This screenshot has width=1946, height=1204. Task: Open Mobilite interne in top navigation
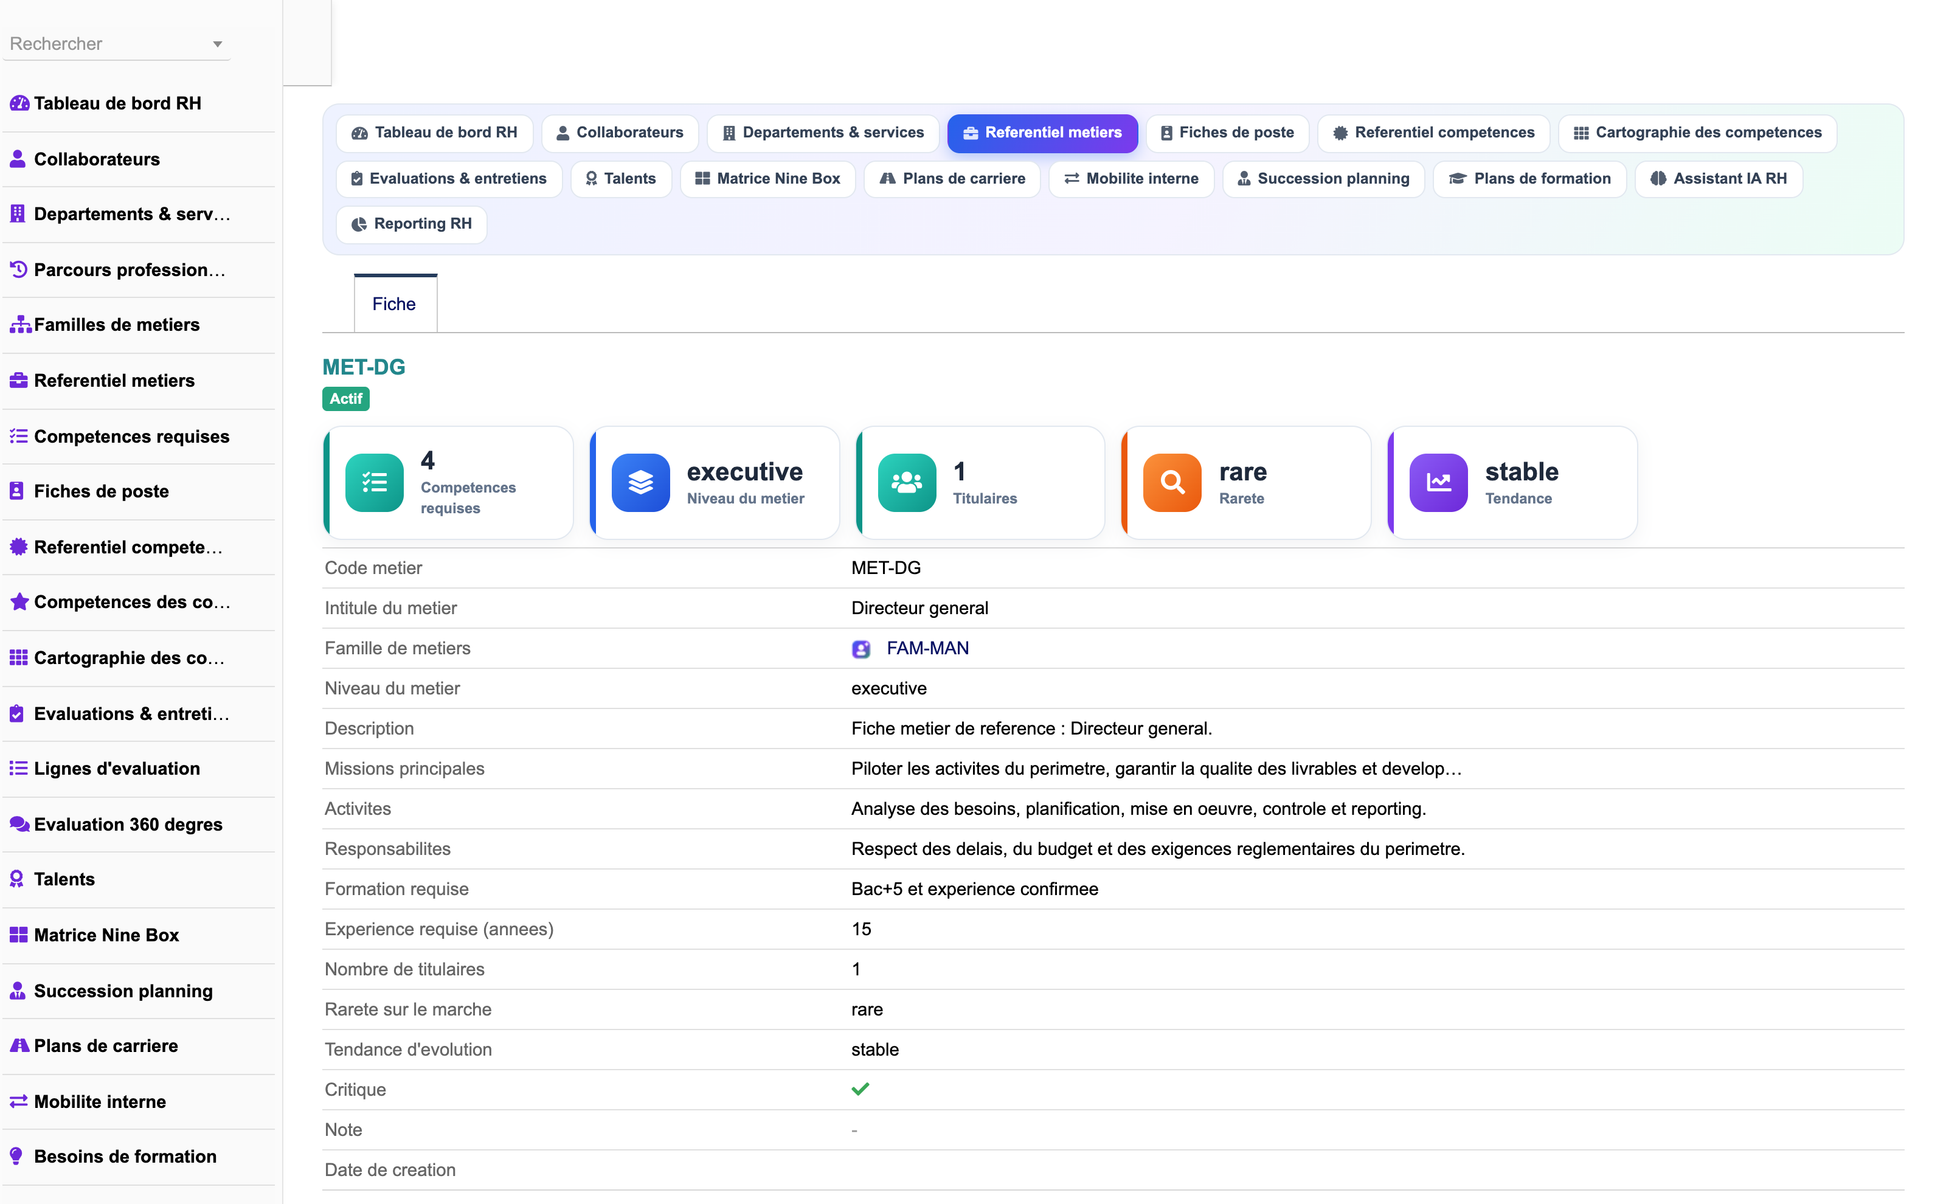1131,179
